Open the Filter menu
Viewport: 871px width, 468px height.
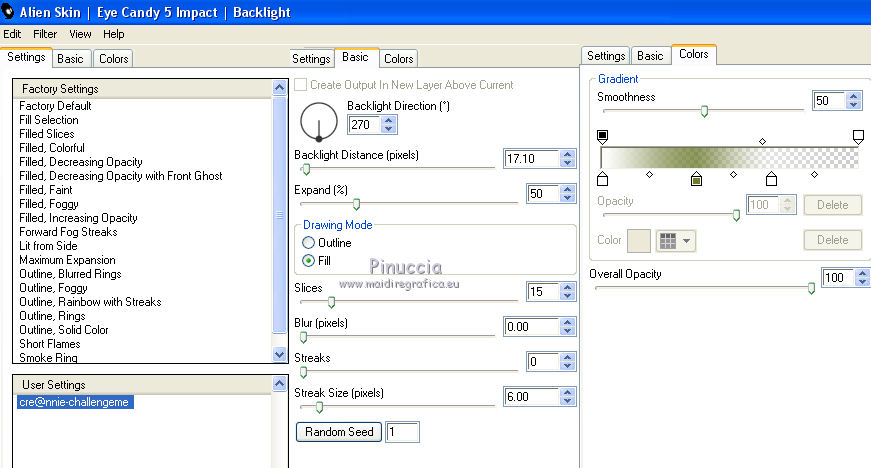(x=44, y=34)
